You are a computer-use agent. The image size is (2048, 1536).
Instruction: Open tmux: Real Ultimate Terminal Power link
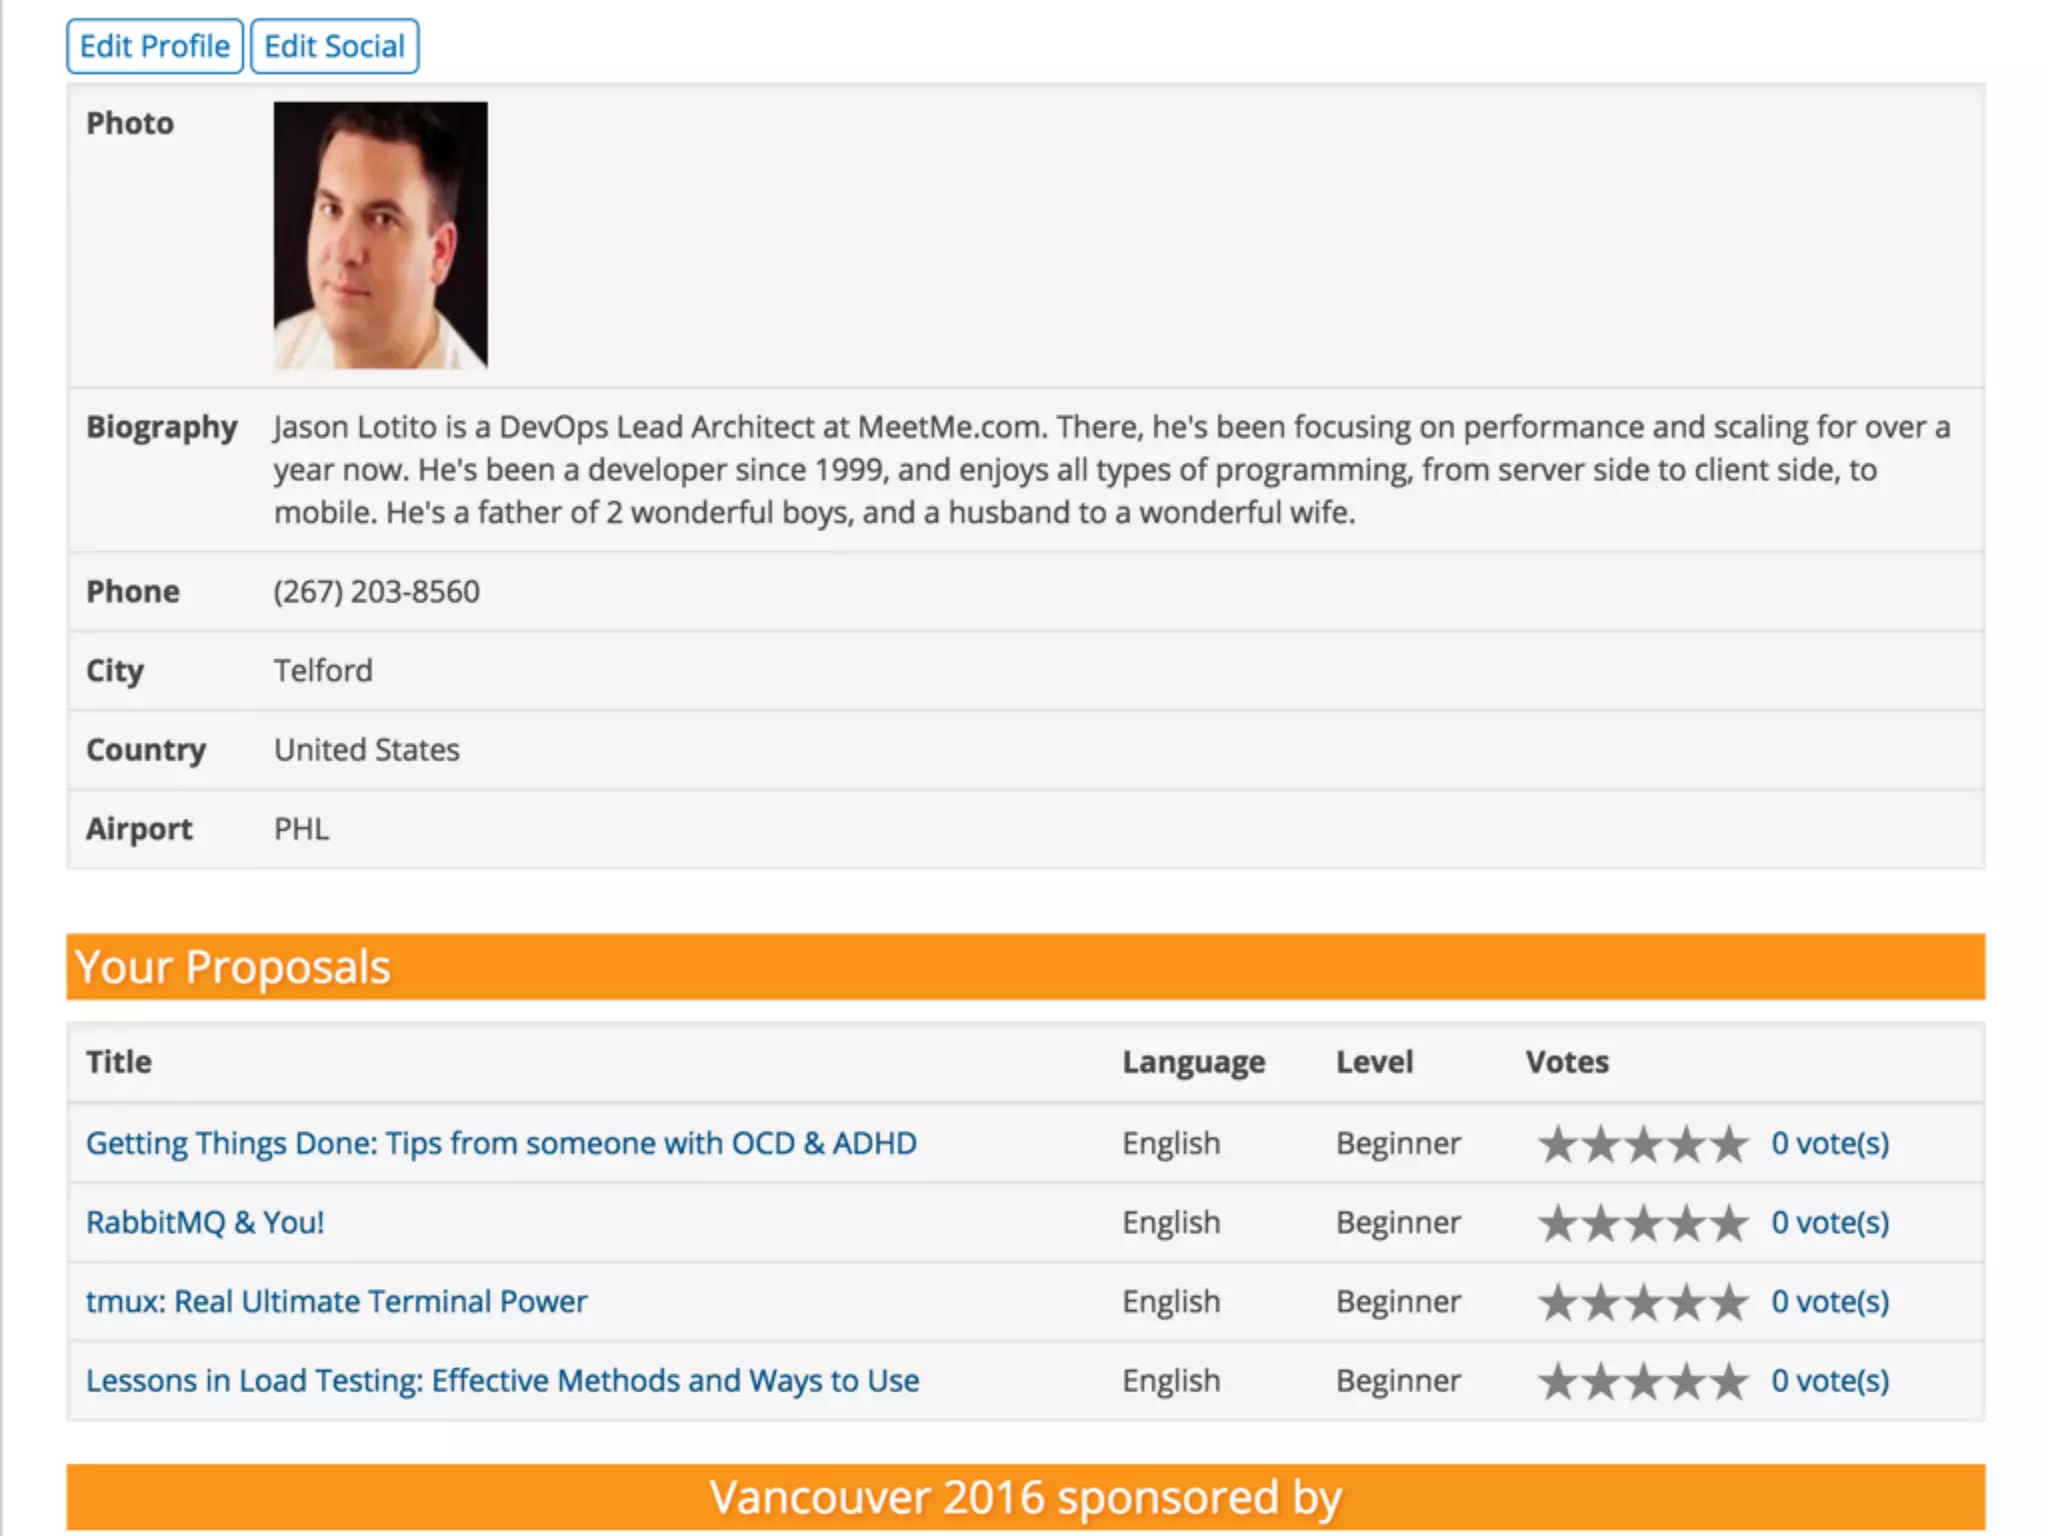coord(336,1301)
